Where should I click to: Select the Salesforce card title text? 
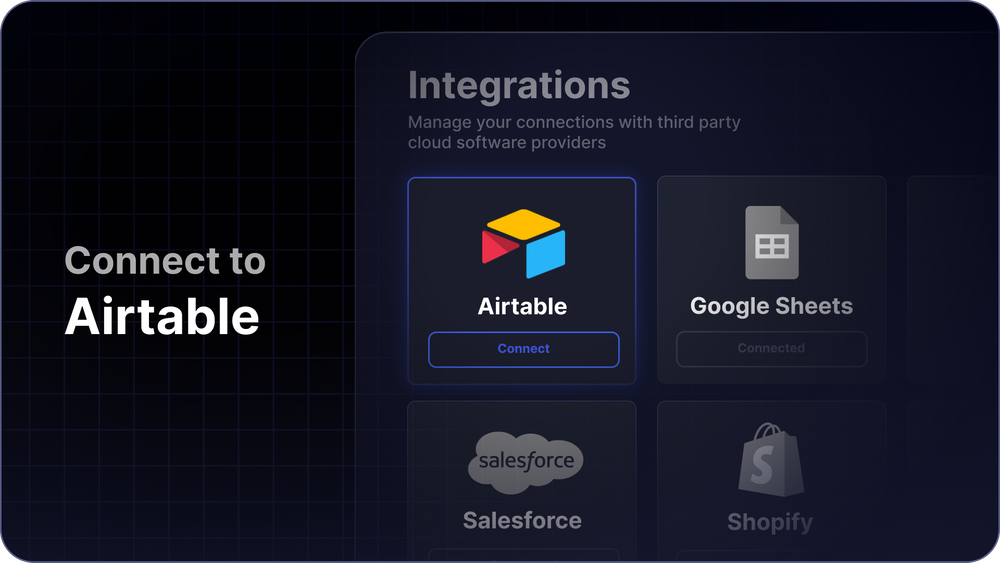[x=522, y=520]
